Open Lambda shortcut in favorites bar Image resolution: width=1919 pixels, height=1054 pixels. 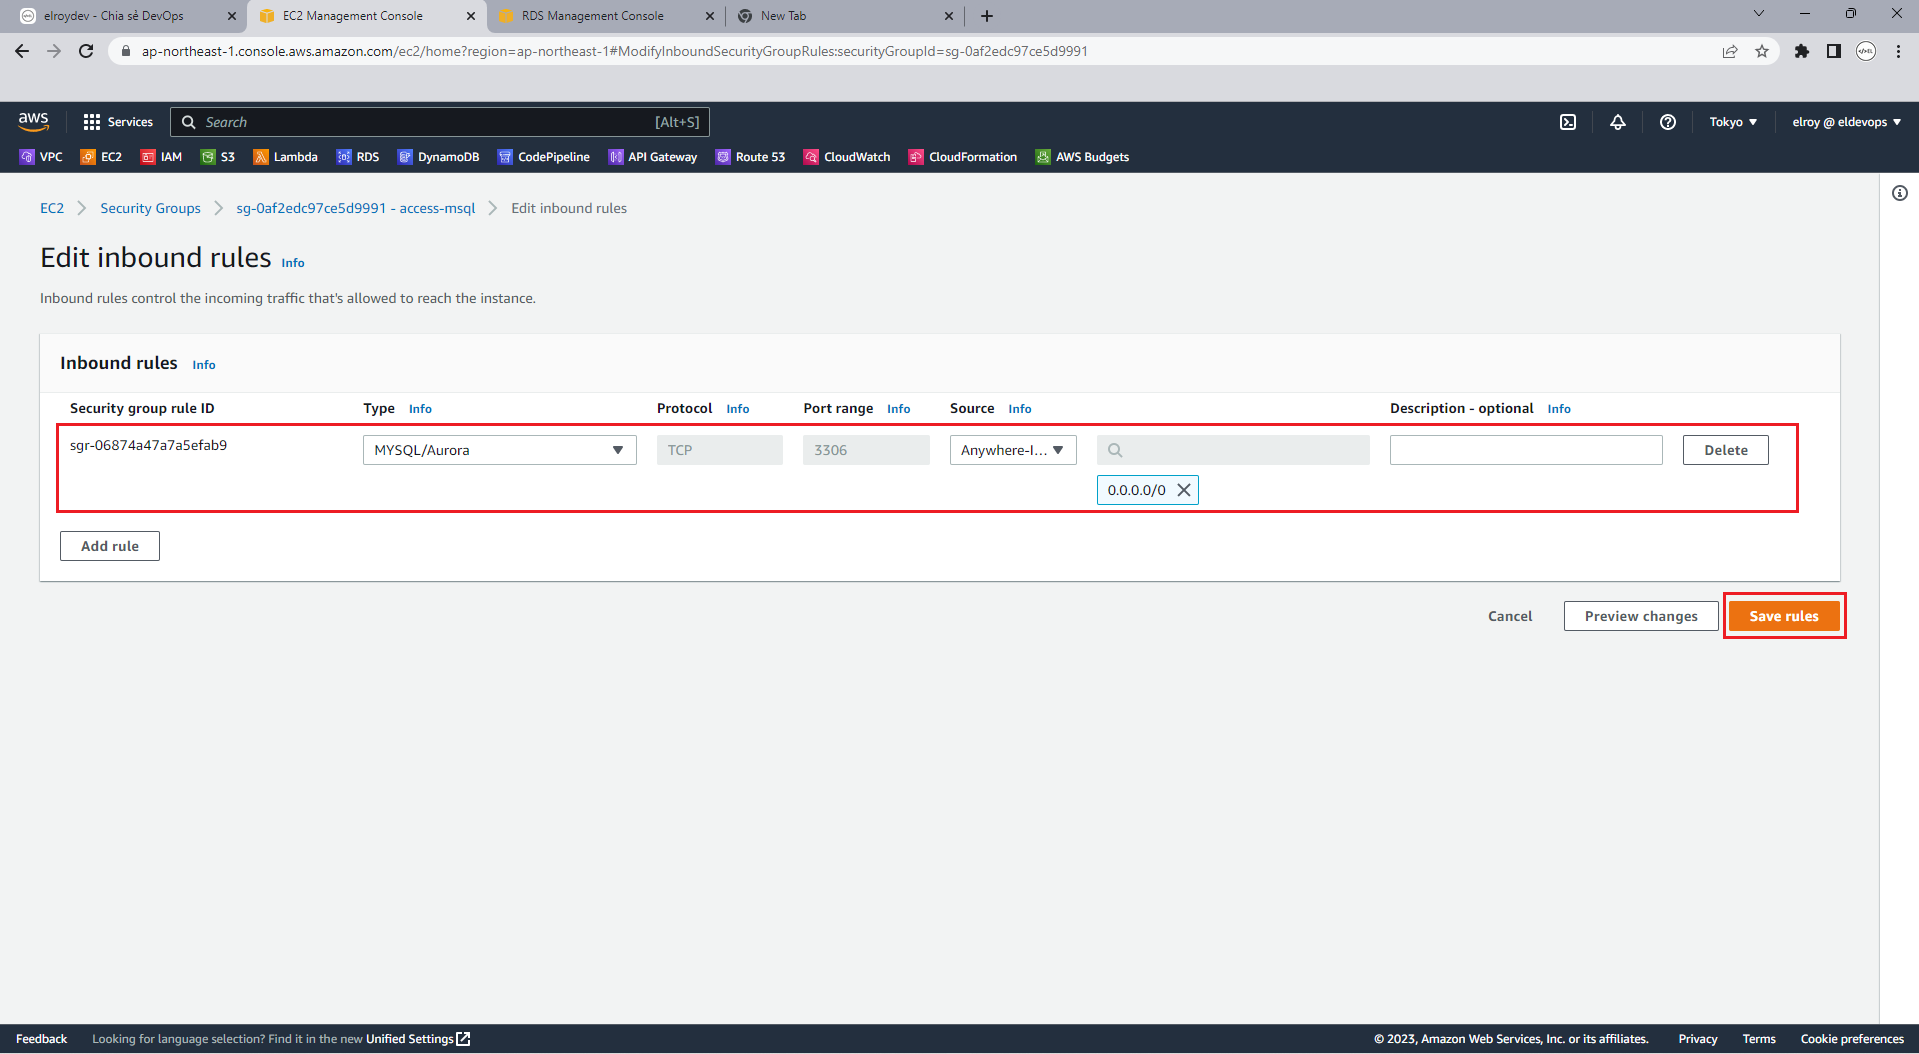click(x=285, y=157)
